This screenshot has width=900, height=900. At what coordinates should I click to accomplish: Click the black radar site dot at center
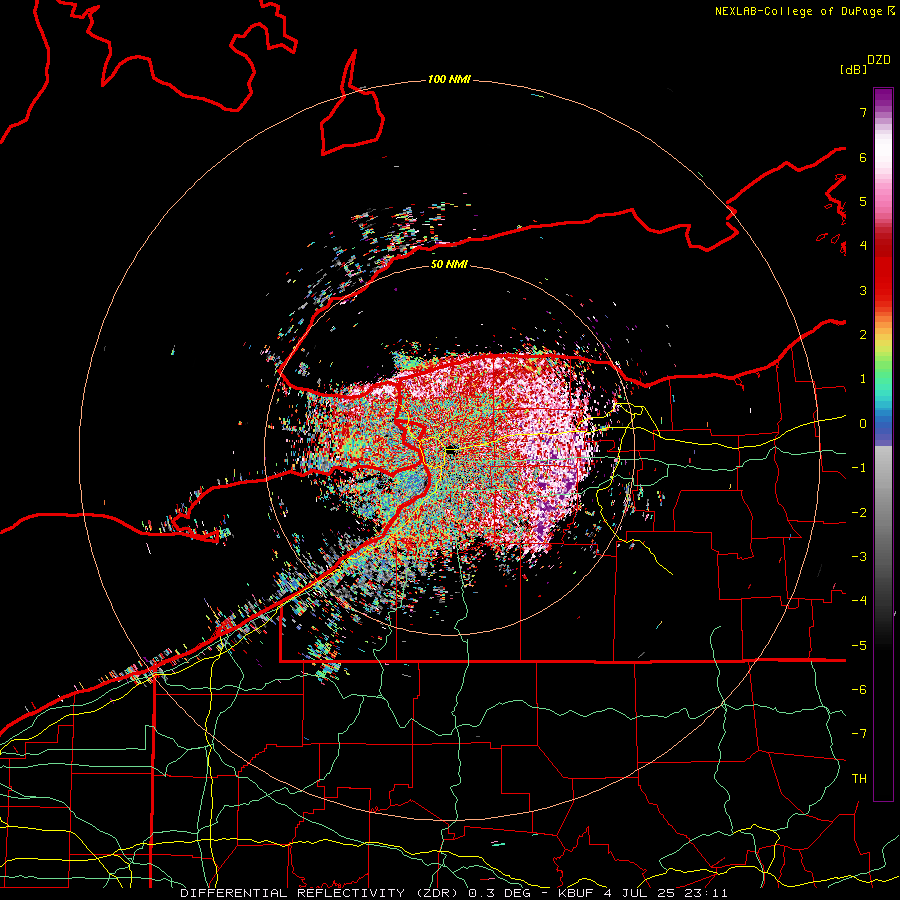click(x=450, y=451)
